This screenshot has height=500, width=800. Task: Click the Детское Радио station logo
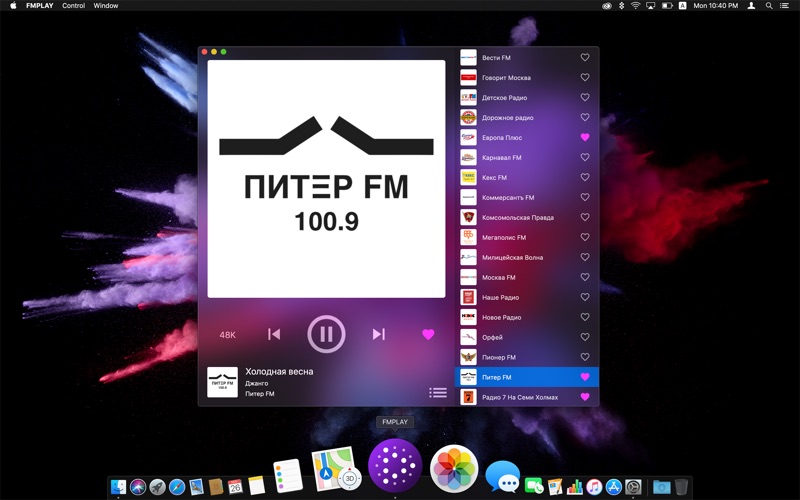[x=468, y=97]
